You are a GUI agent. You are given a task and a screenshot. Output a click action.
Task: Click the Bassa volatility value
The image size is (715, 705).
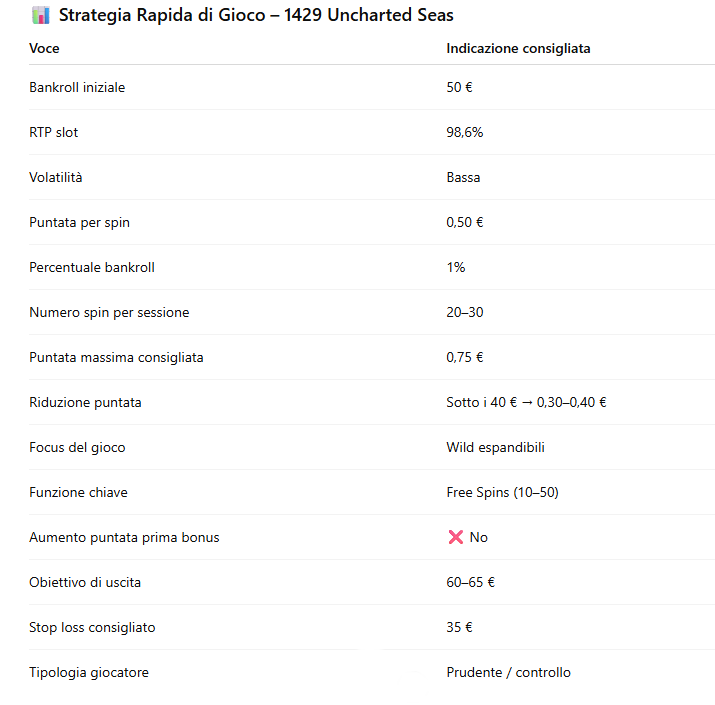(463, 178)
